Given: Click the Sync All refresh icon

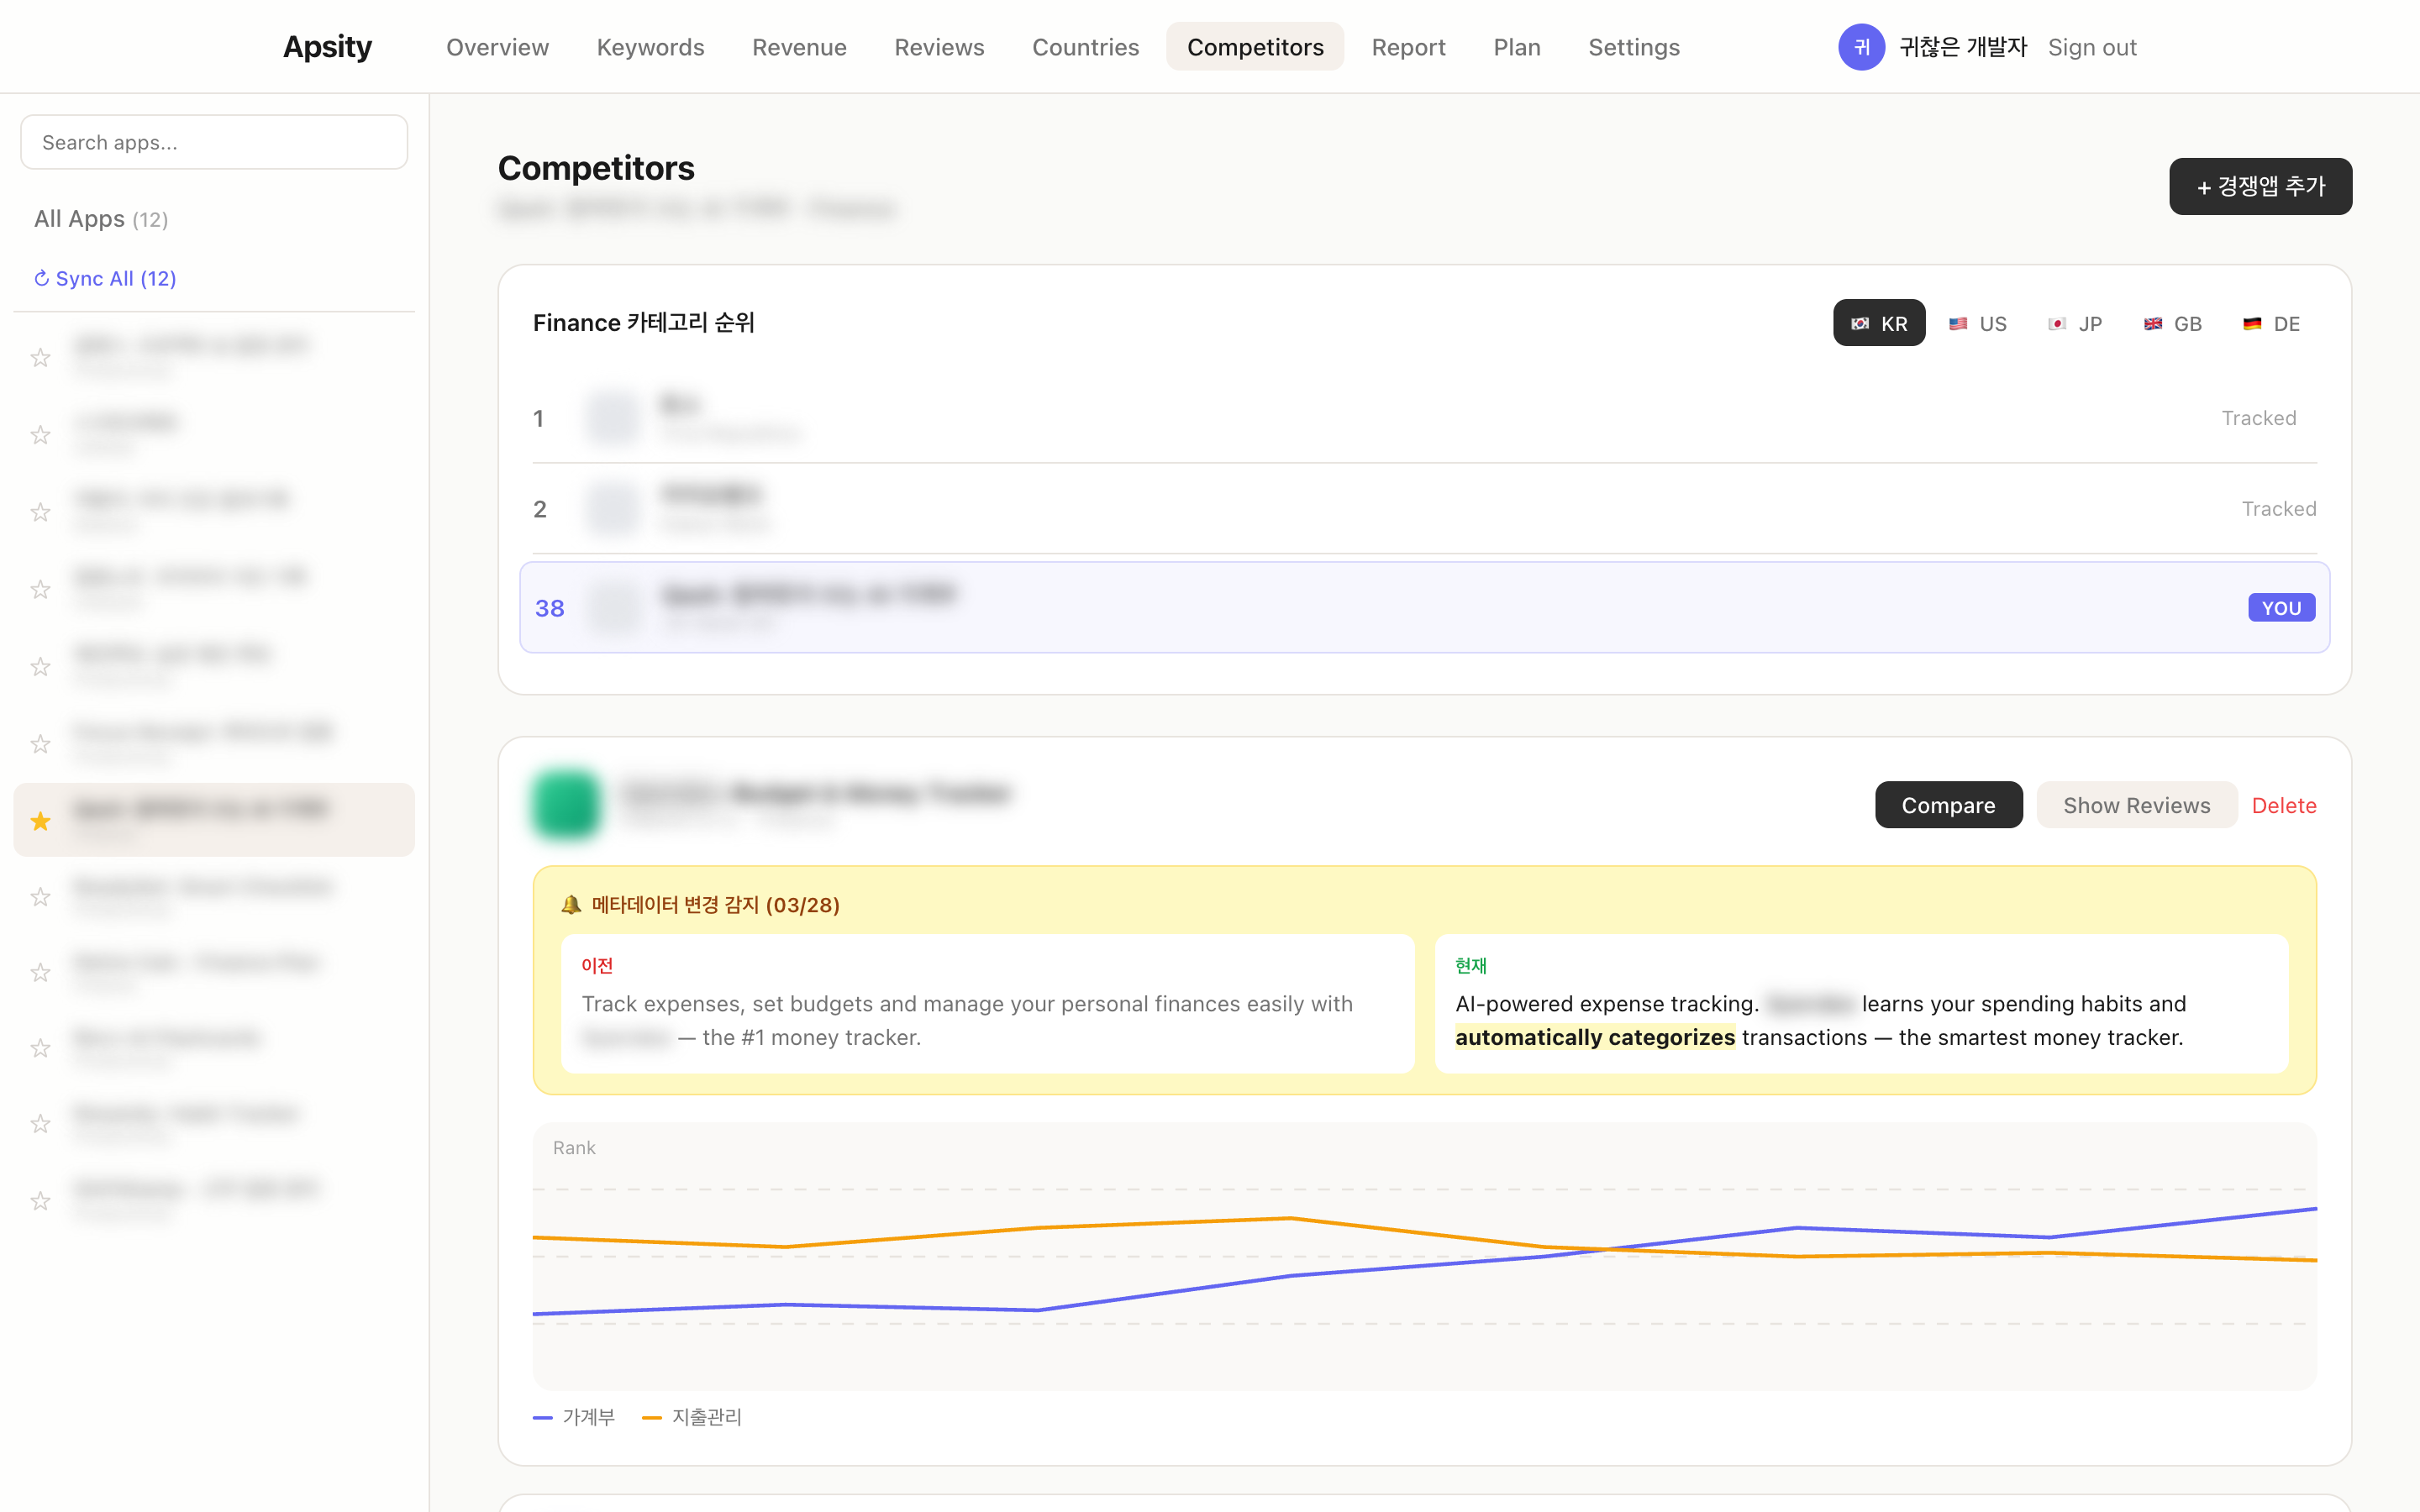Looking at the screenshot, I should coord(42,278).
